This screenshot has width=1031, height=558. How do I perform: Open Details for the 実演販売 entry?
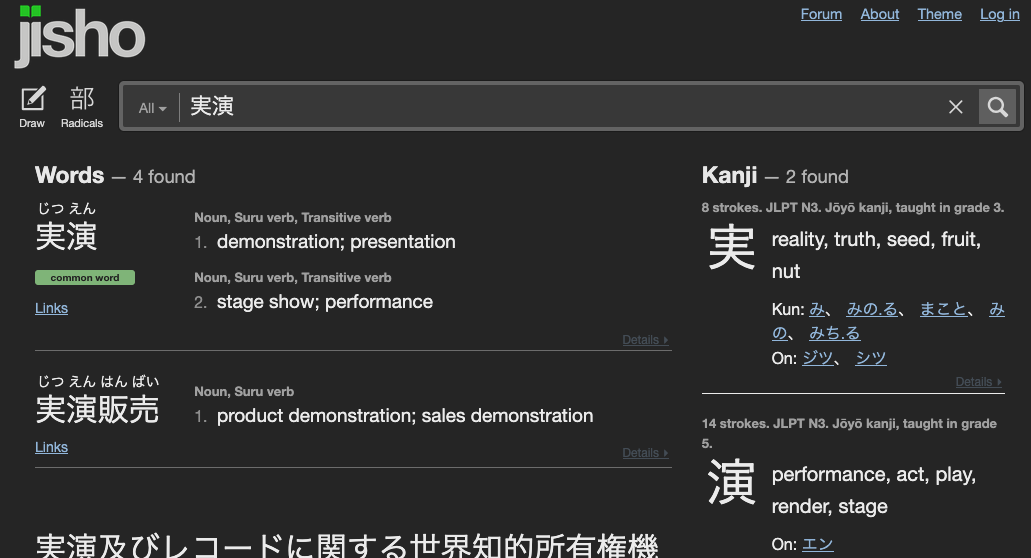pyautogui.click(x=644, y=453)
